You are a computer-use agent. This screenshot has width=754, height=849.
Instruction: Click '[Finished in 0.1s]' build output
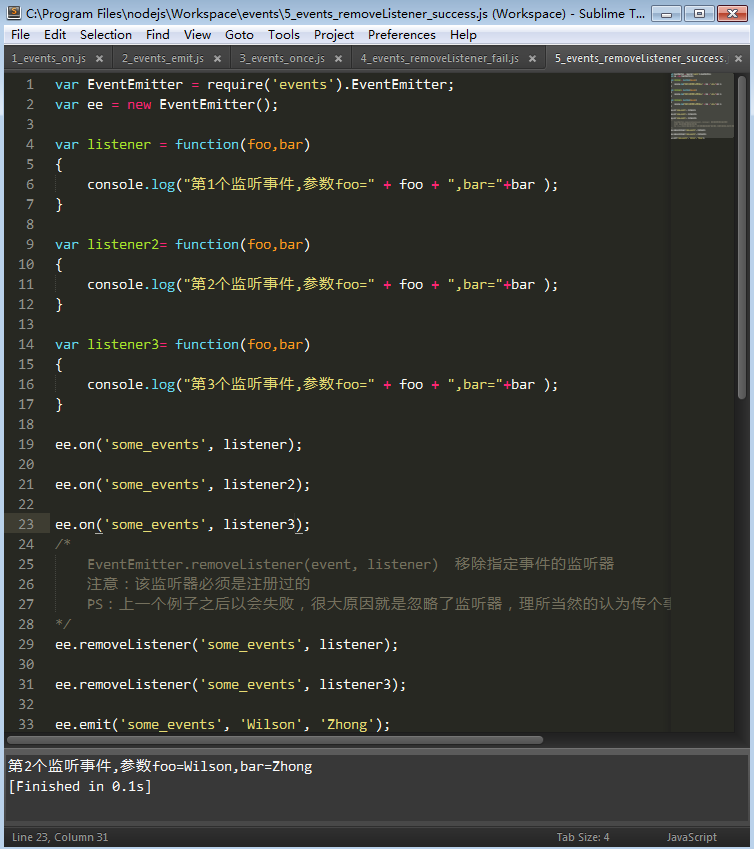(80, 786)
